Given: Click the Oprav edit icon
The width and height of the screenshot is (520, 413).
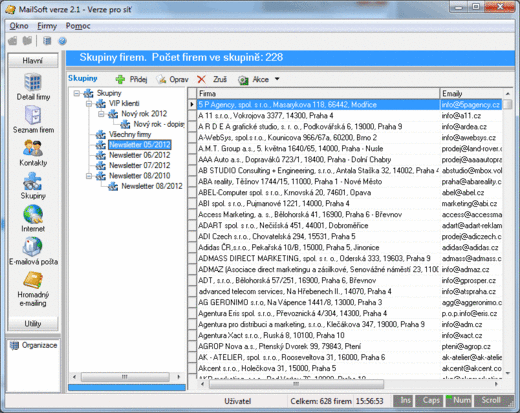Looking at the screenshot, I should point(161,79).
